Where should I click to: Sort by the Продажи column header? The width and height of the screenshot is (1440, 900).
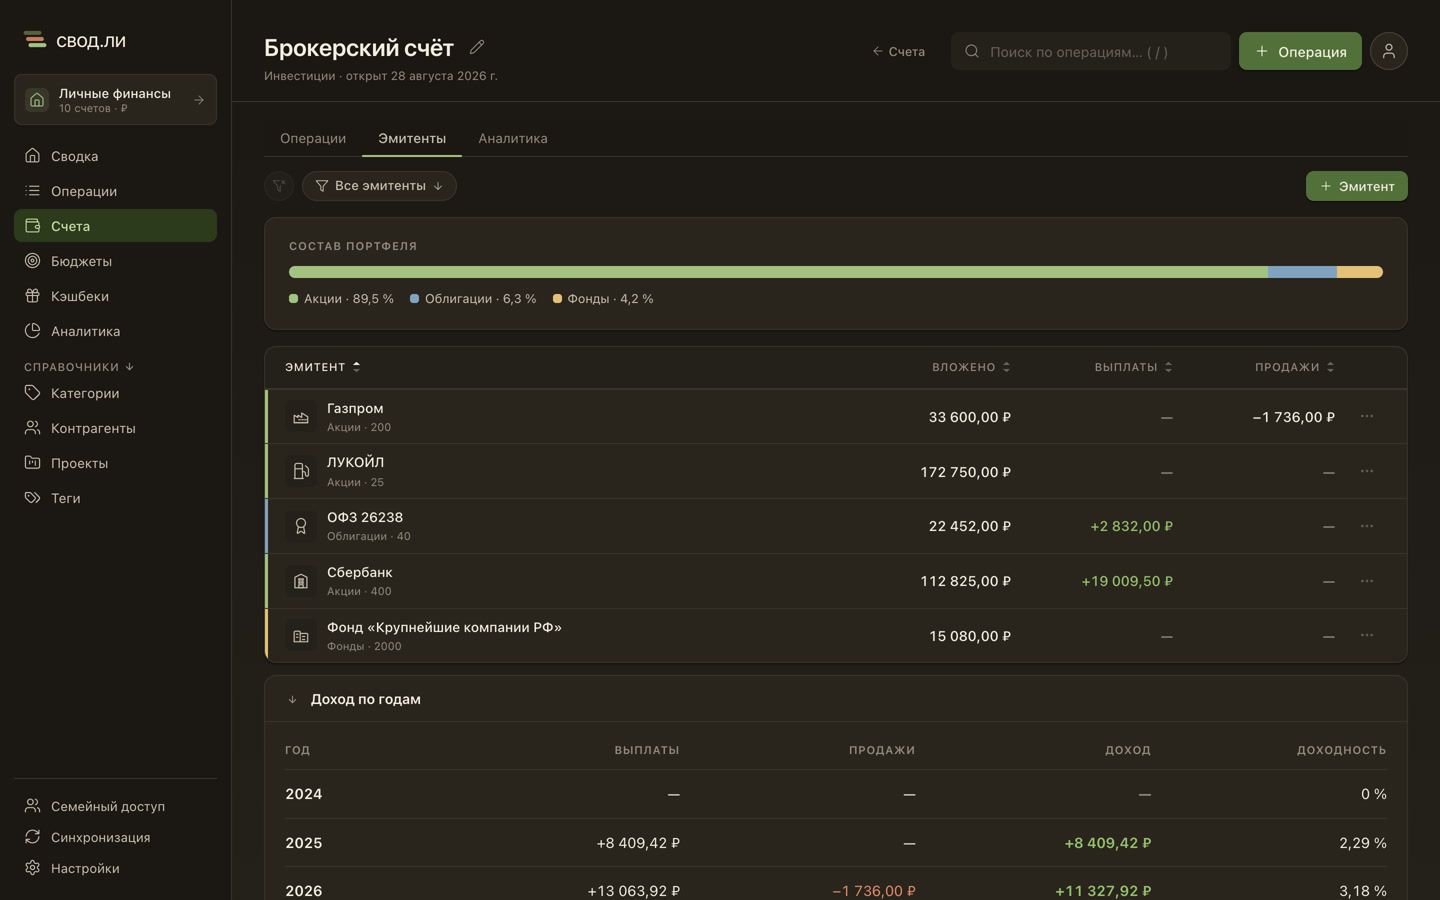[1295, 367]
